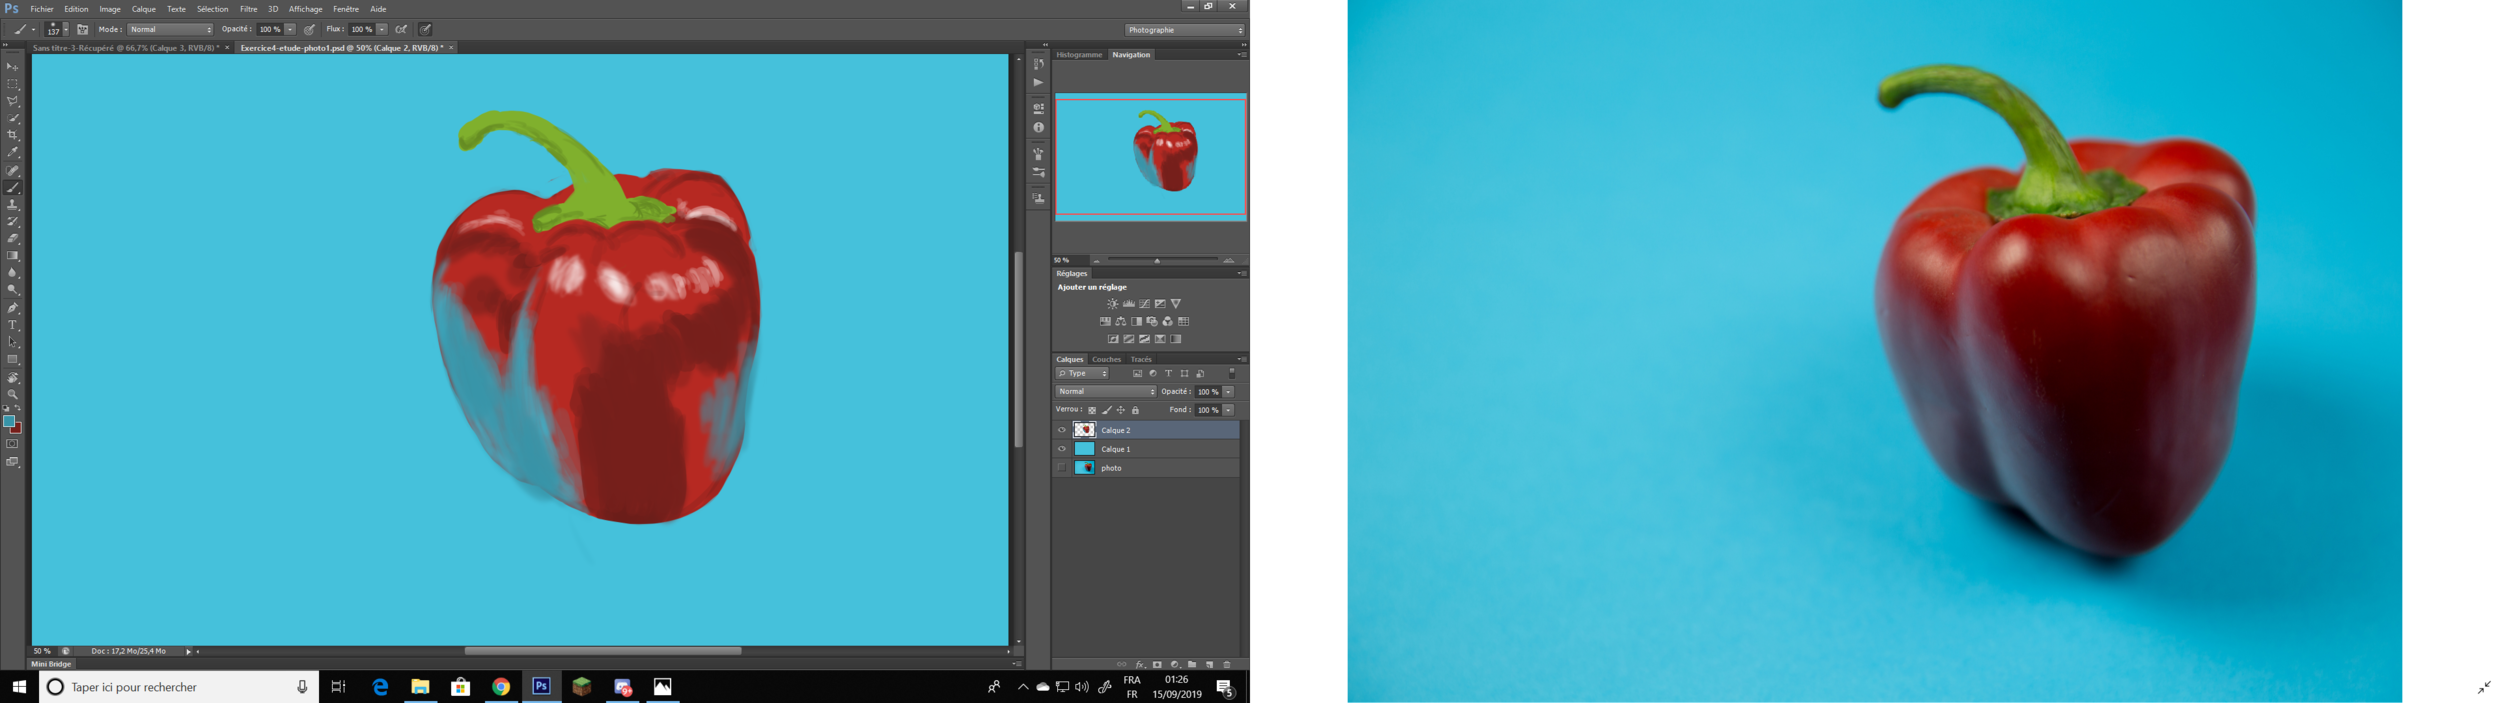Screen dimensions: 2500x703
Task: Click the foreground color swatch
Action: click(x=9, y=421)
